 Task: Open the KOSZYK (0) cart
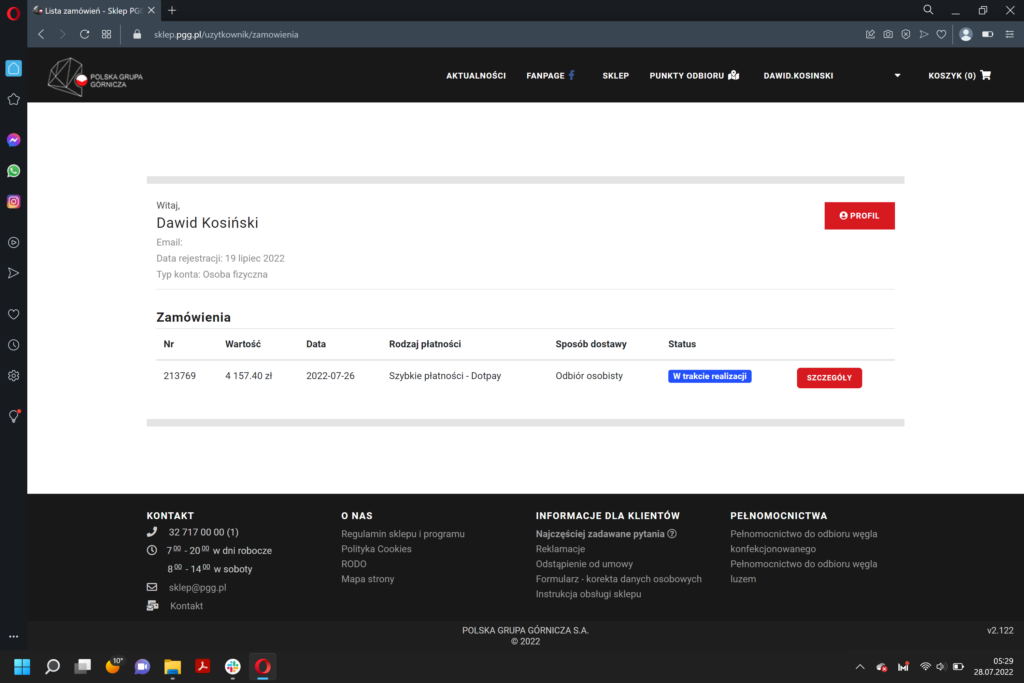pyautogui.click(x=959, y=76)
